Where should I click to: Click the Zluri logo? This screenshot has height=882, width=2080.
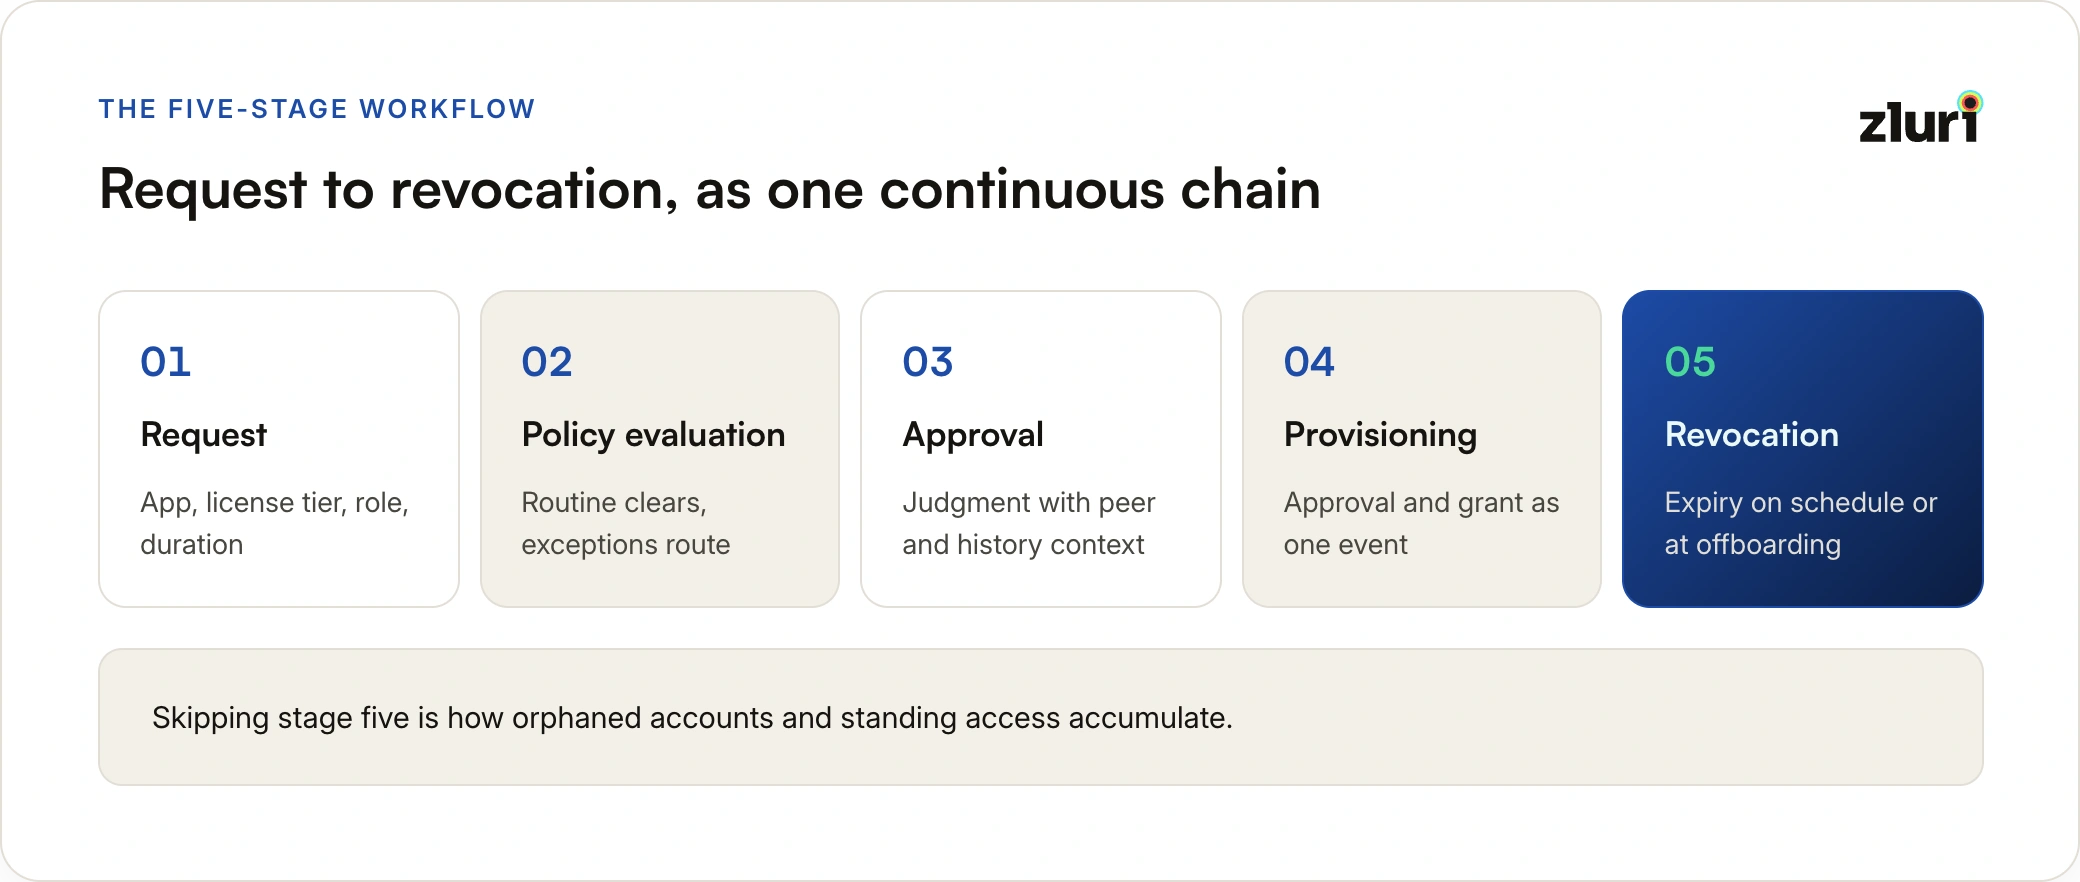click(x=1920, y=118)
